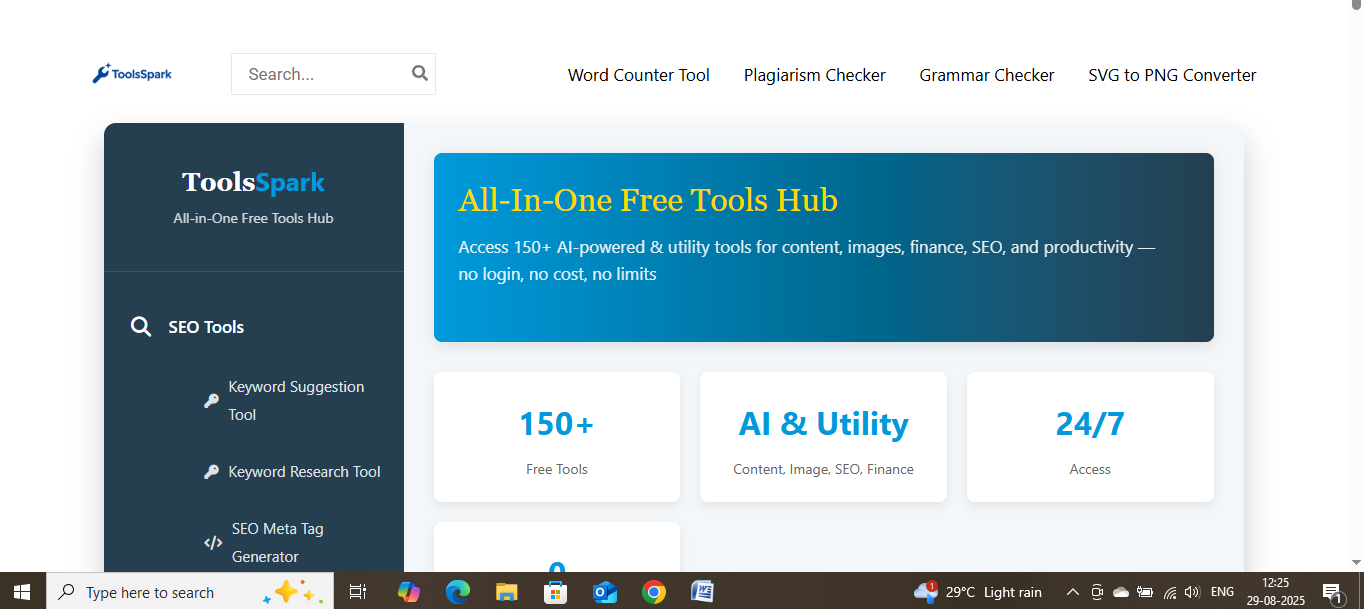Image resolution: width=1364 pixels, height=609 pixels.
Task: Open the Grammar Checker page
Action: 986,75
